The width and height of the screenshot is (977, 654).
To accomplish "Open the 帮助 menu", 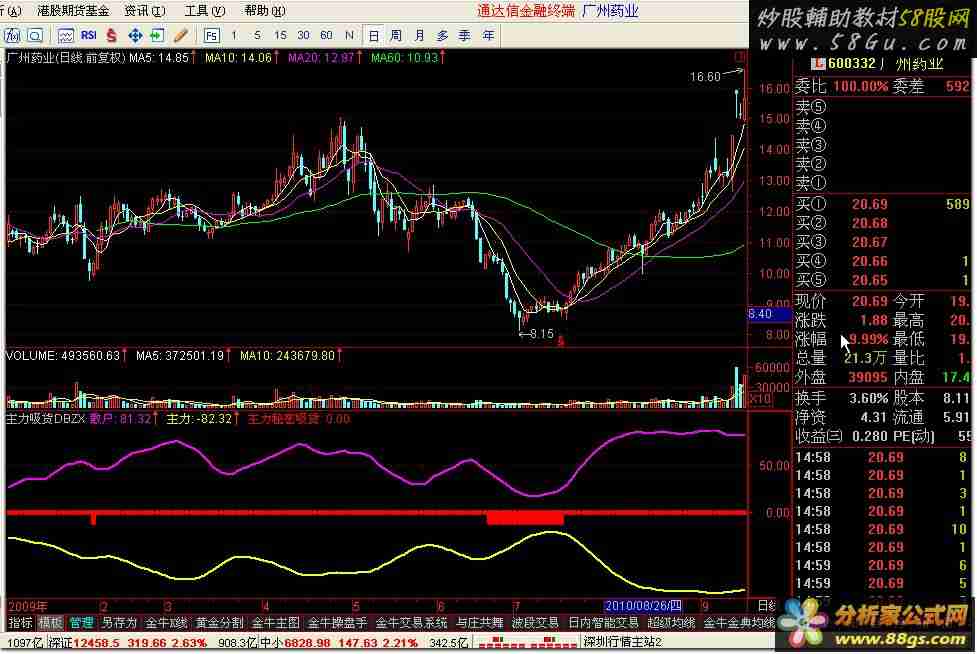I will [x=265, y=11].
